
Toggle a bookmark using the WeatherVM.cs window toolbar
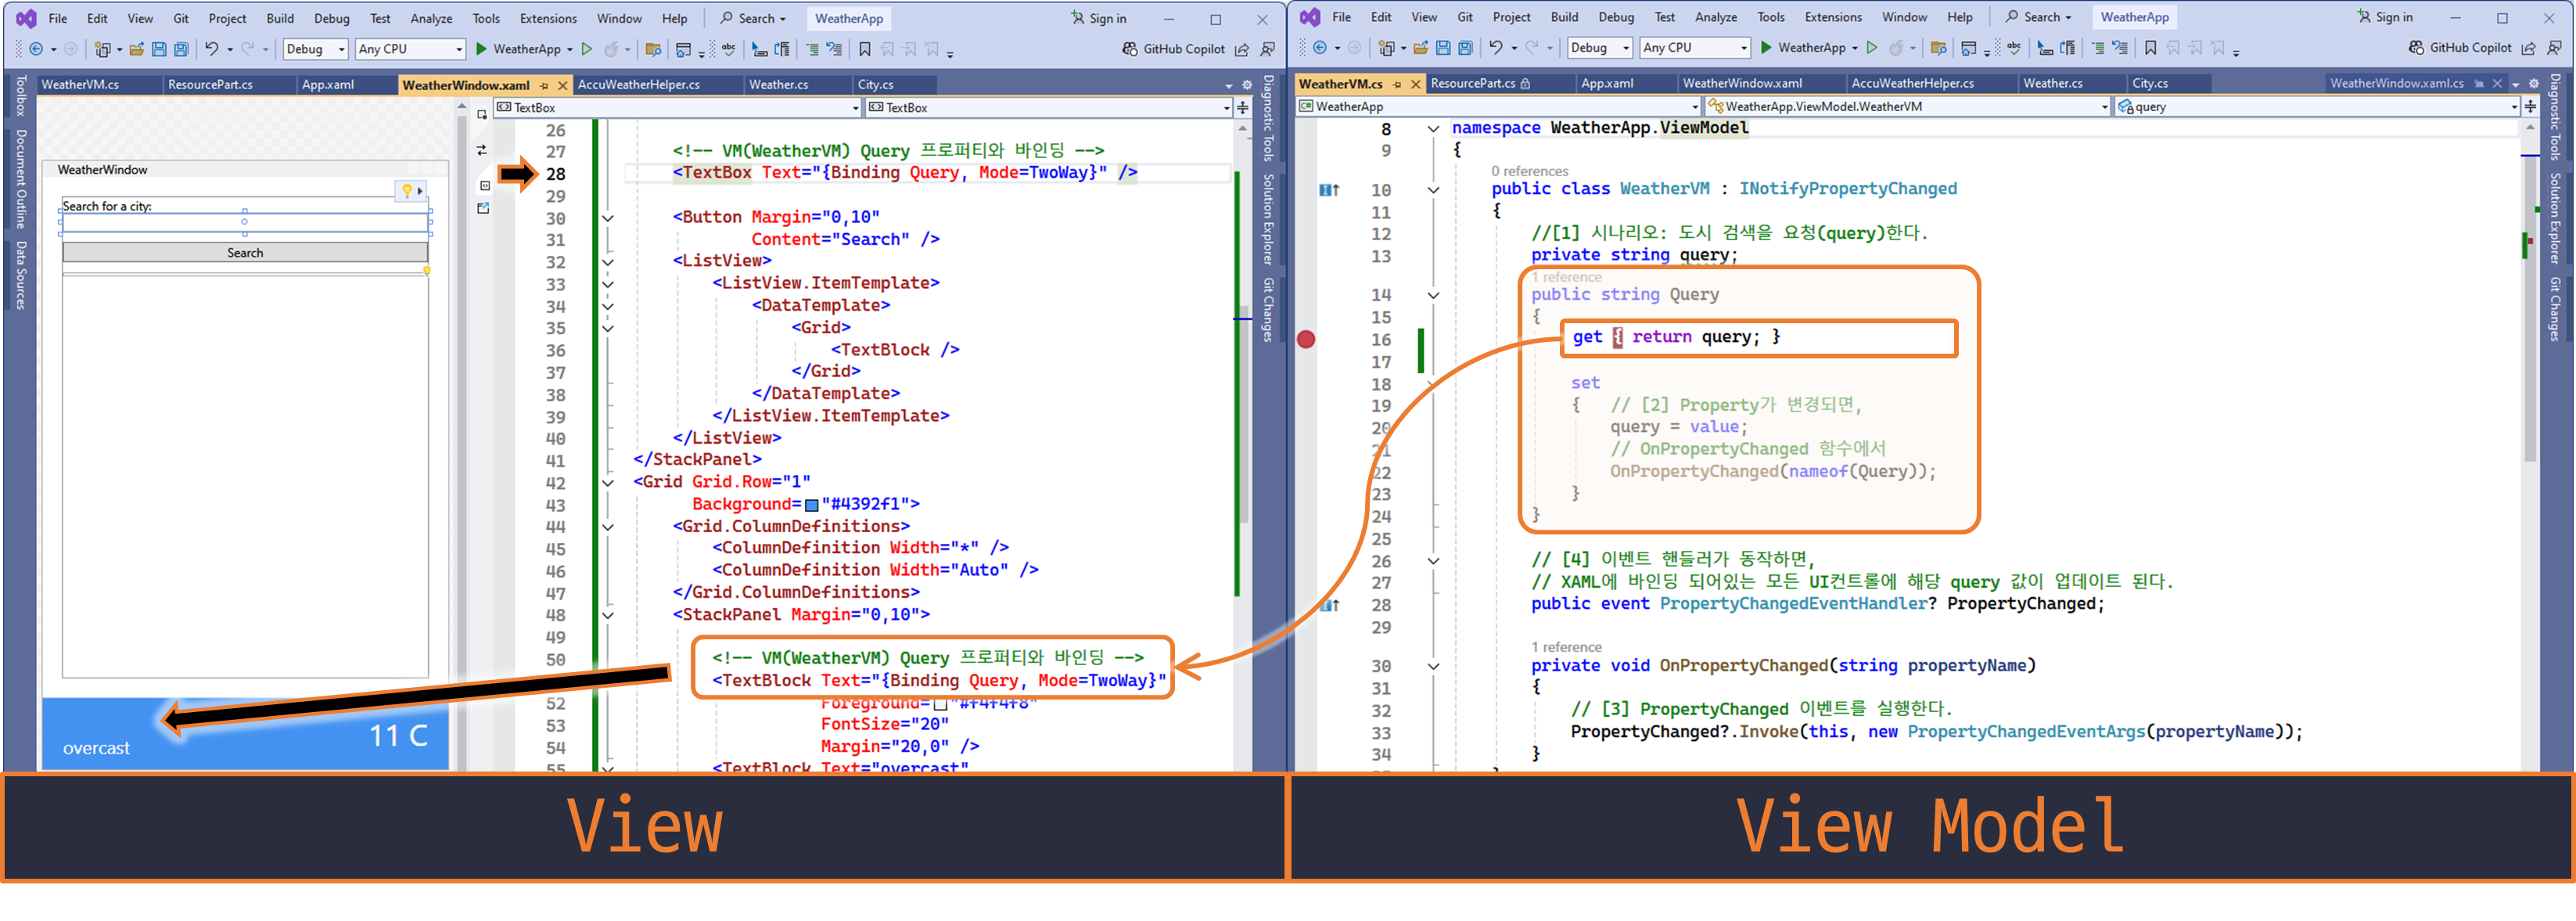click(2150, 48)
